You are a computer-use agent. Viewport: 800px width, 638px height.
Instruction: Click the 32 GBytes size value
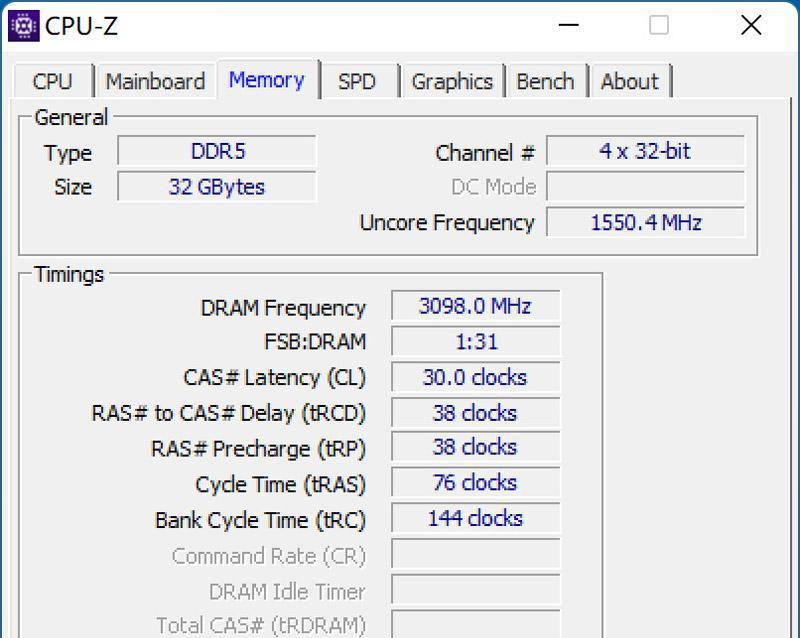click(217, 187)
